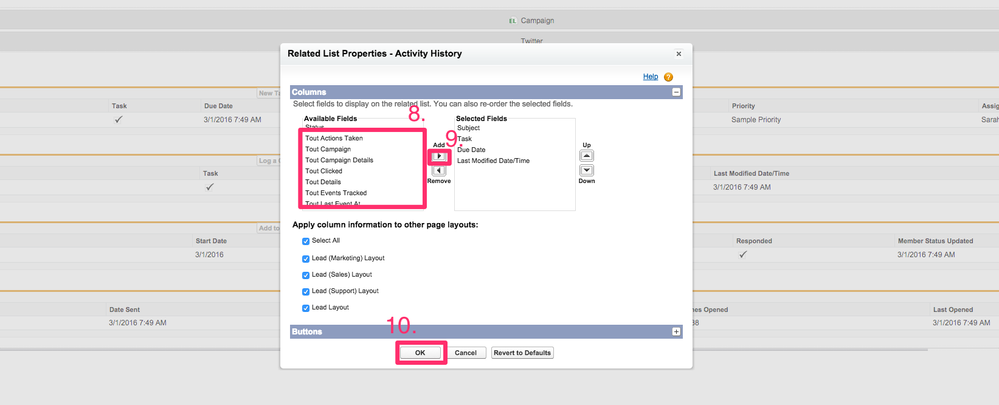
Task: Click Revert to Defaults
Action: (x=522, y=353)
